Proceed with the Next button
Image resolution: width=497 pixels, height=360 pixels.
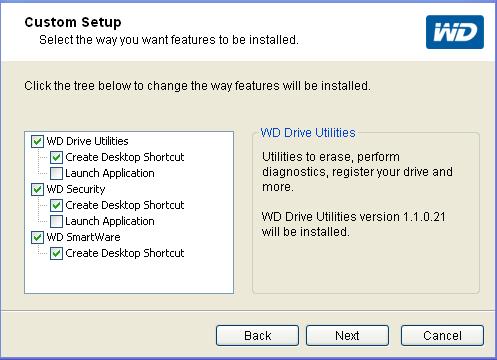click(347, 335)
